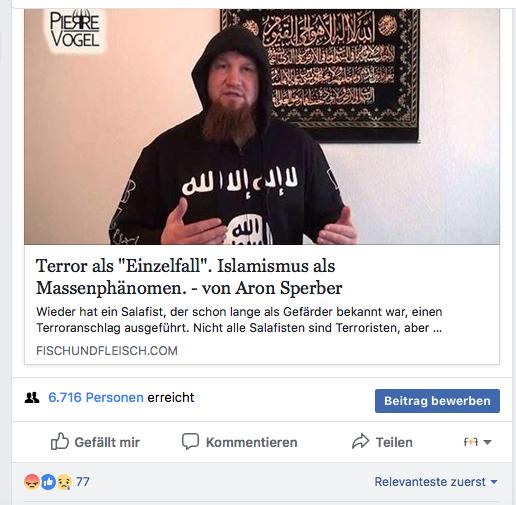Click the people-reached silhouette icon
Viewport: 516px width, 505px height.
coord(32,398)
